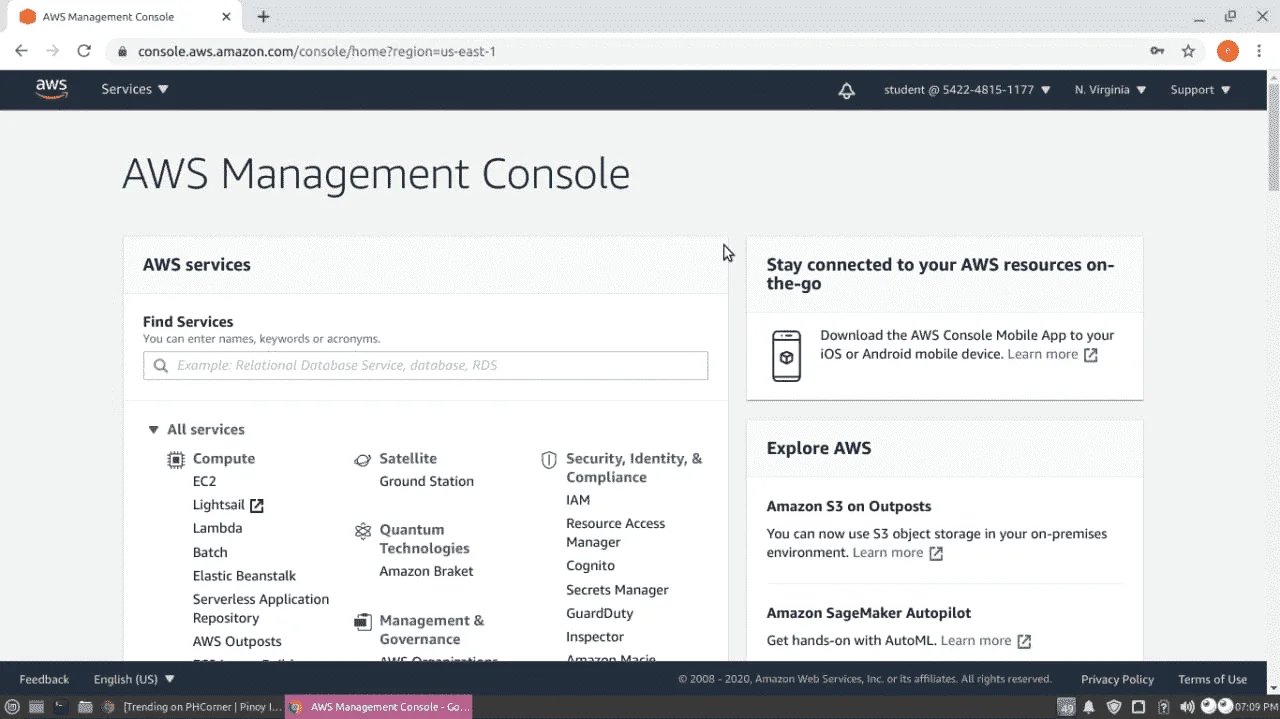Open a new browser tab with plus
The width and height of the screenshot is (1280, 719).
[263, 17]
